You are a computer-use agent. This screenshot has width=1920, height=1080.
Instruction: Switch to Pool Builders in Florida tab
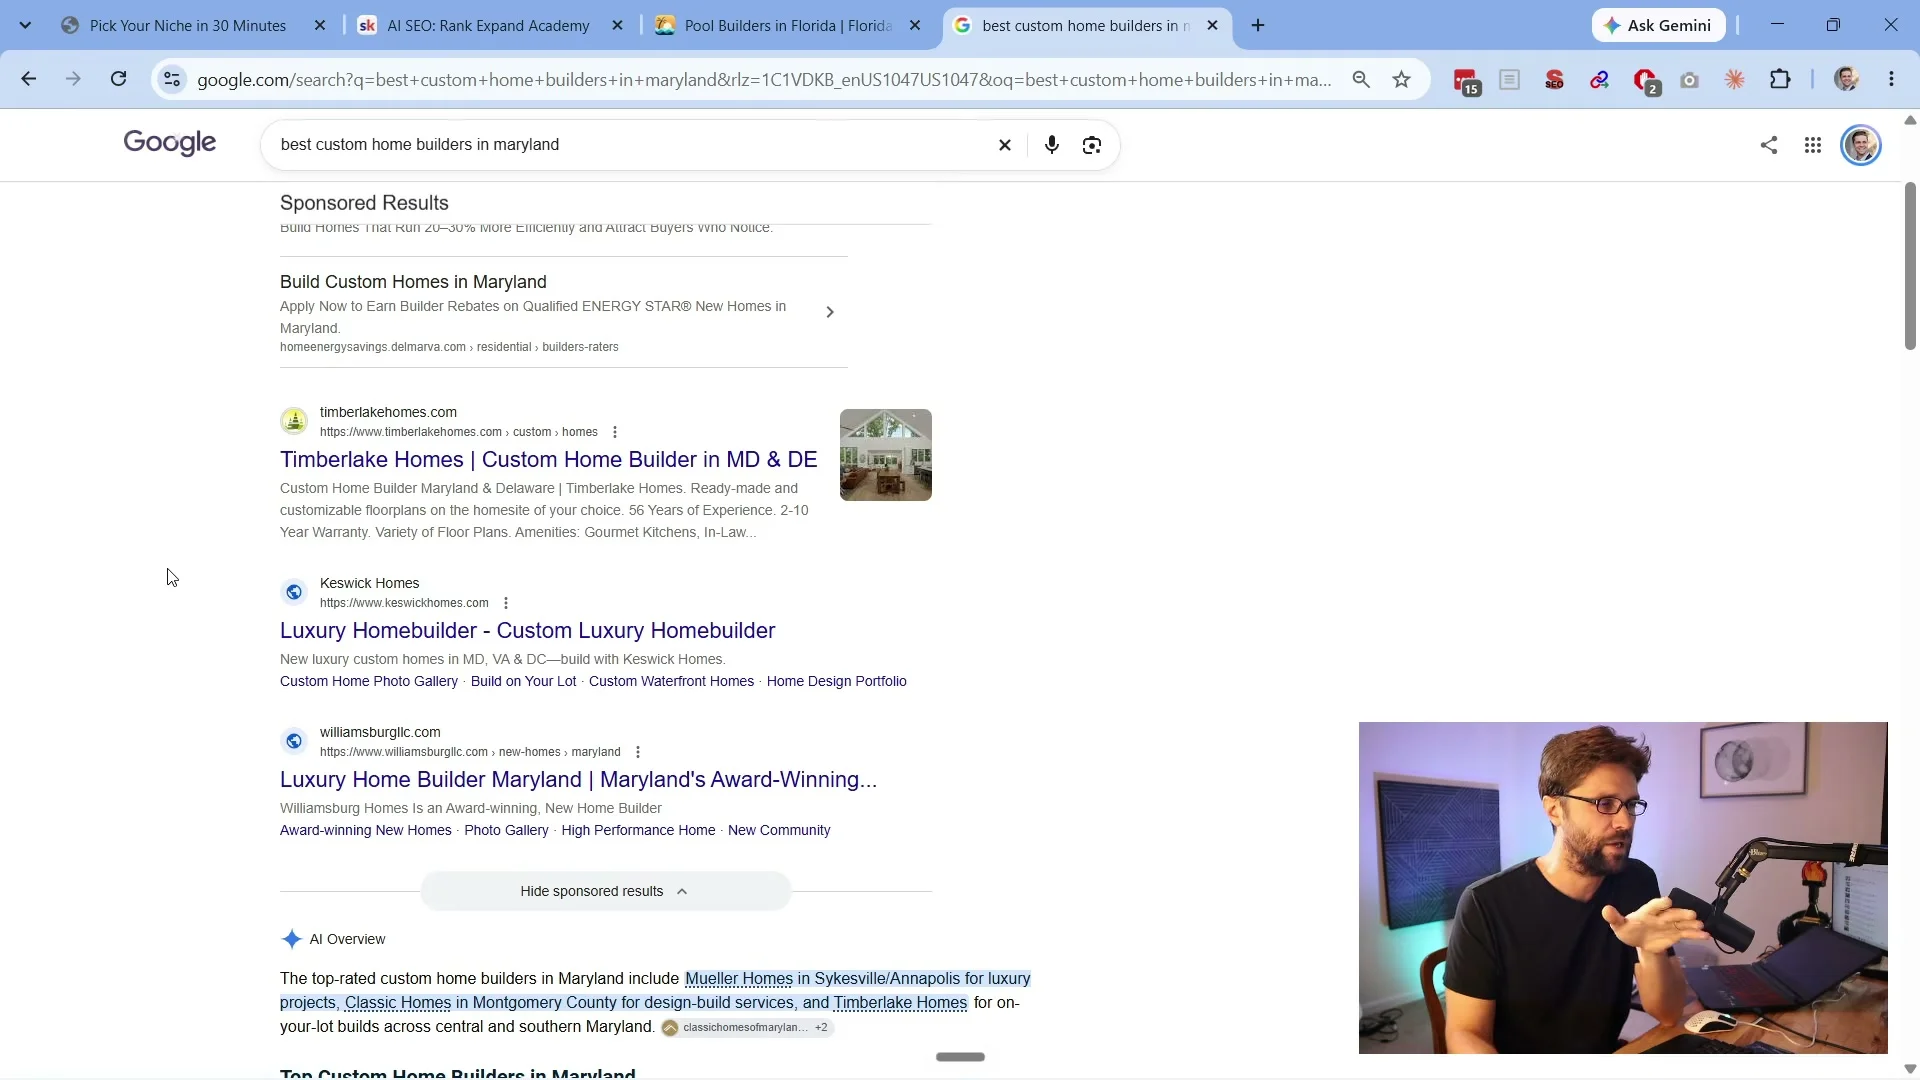point(789,25)
